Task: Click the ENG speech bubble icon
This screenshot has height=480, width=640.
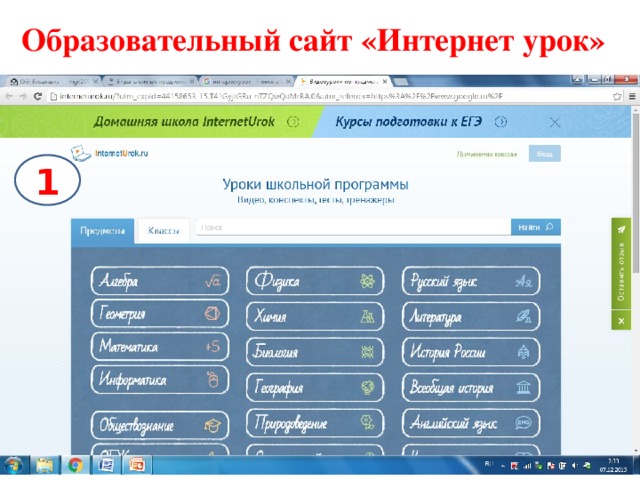Action: (x=523, y=423)
